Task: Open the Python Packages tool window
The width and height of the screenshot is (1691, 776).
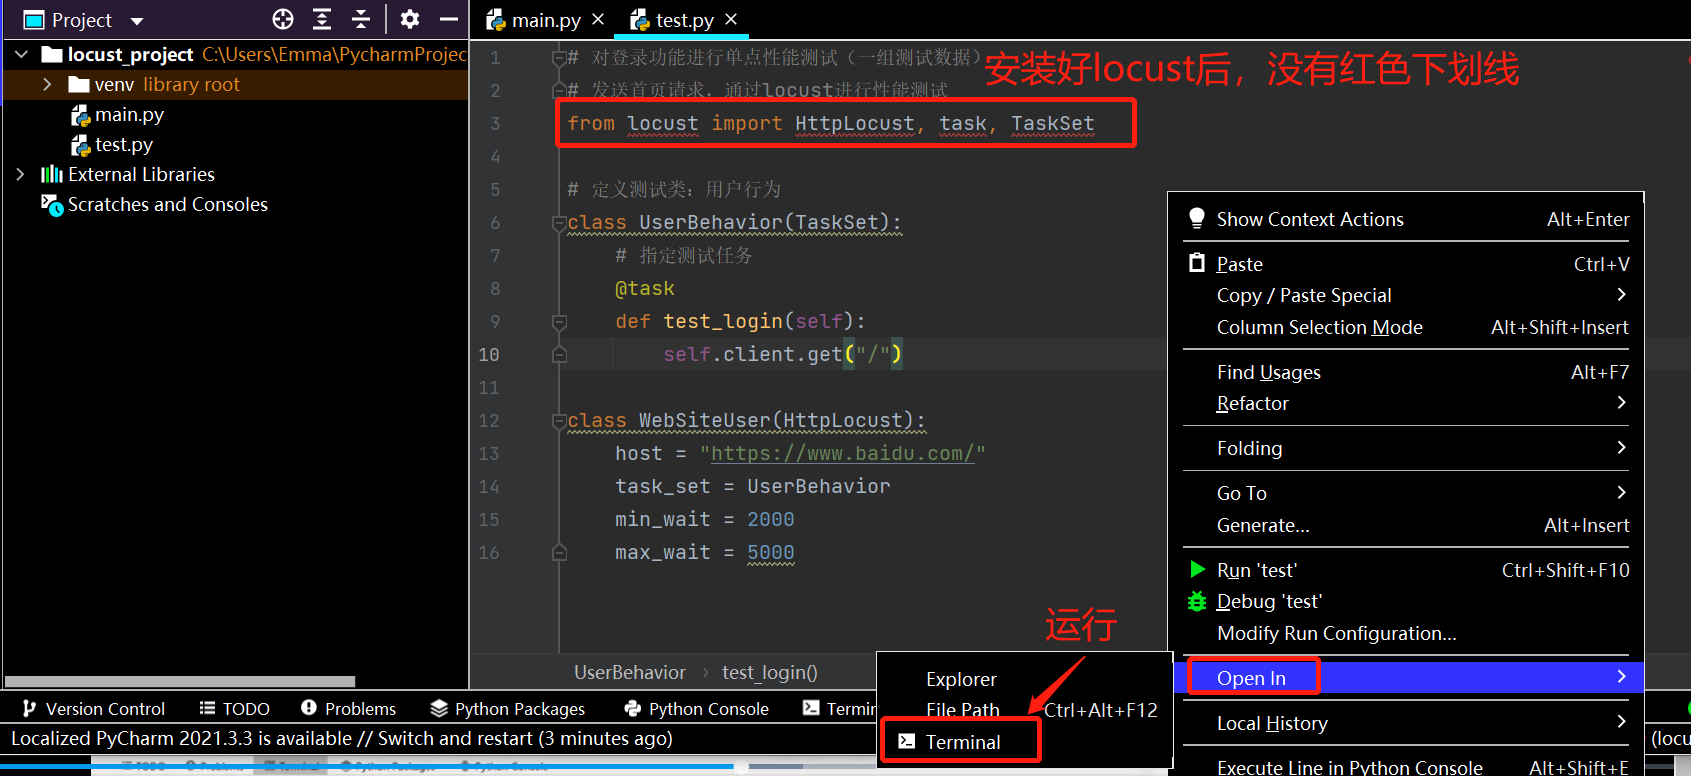Action: [x=508, y=708]
